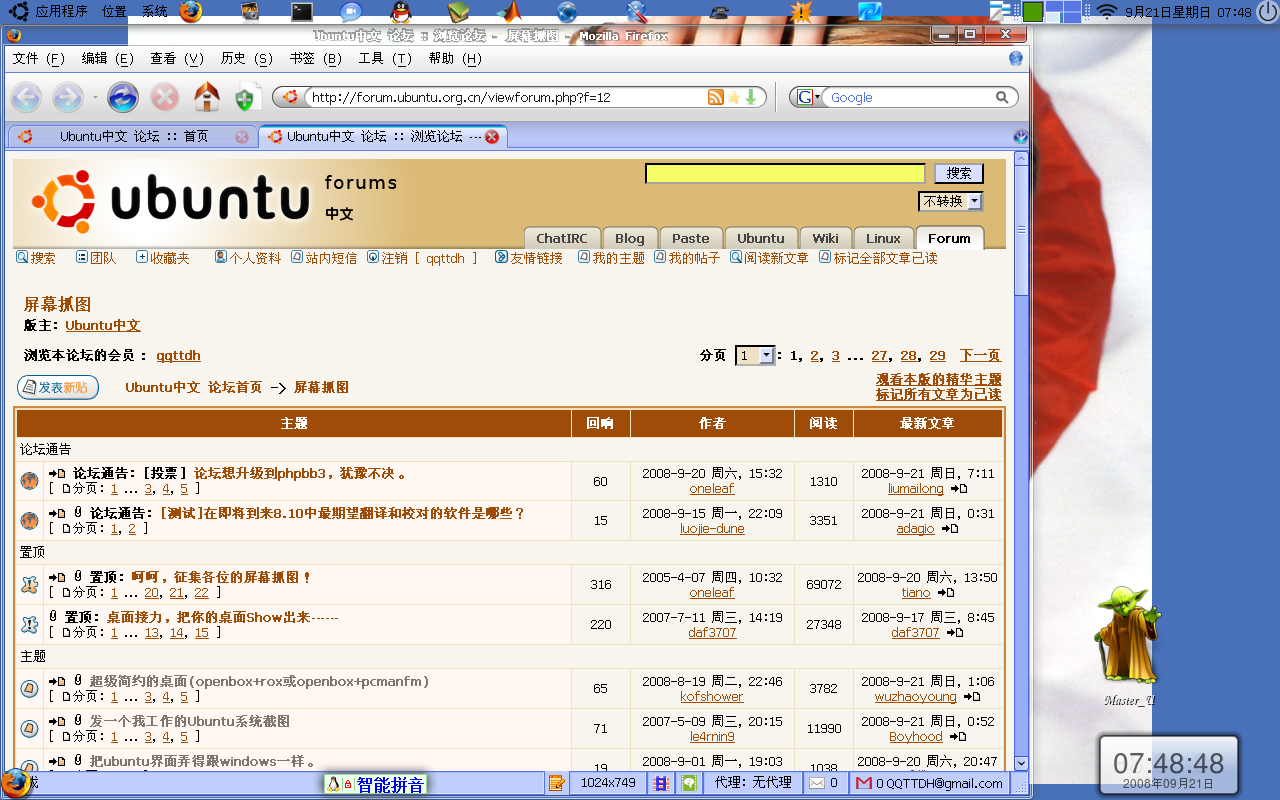The height and width of the screenshot is (800, 1280).
Task: Open thread 桌面接力,把你的桌面Show出来
Action: coord(222,617)
